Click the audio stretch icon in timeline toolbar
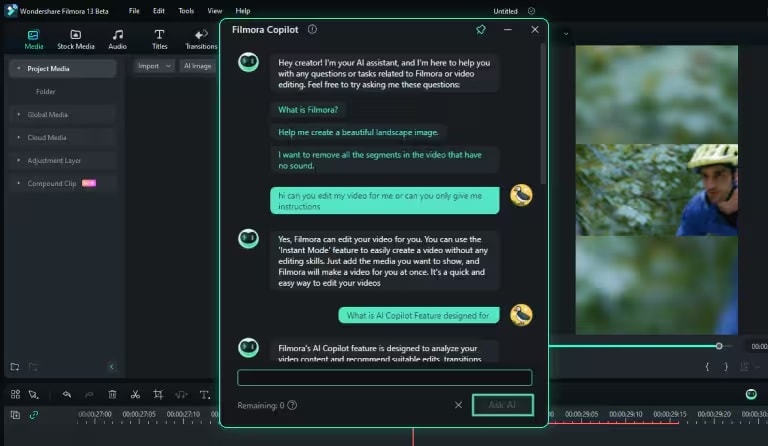 click(x=181, y=394)
